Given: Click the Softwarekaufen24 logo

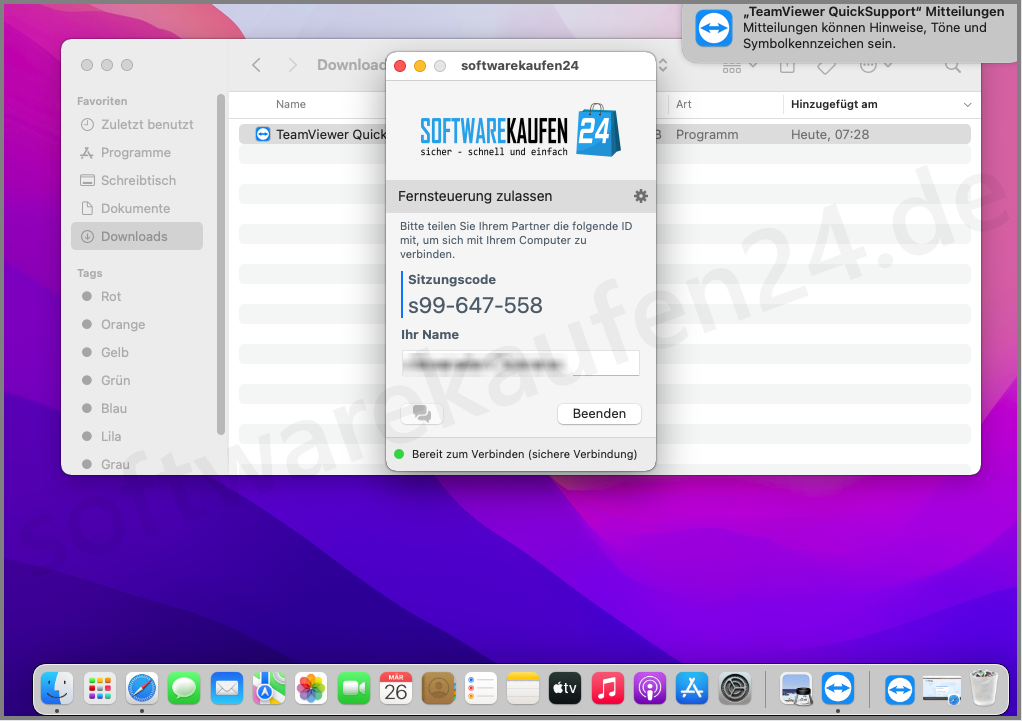Looking at the screenshot, I should click(x=520, y=131).
